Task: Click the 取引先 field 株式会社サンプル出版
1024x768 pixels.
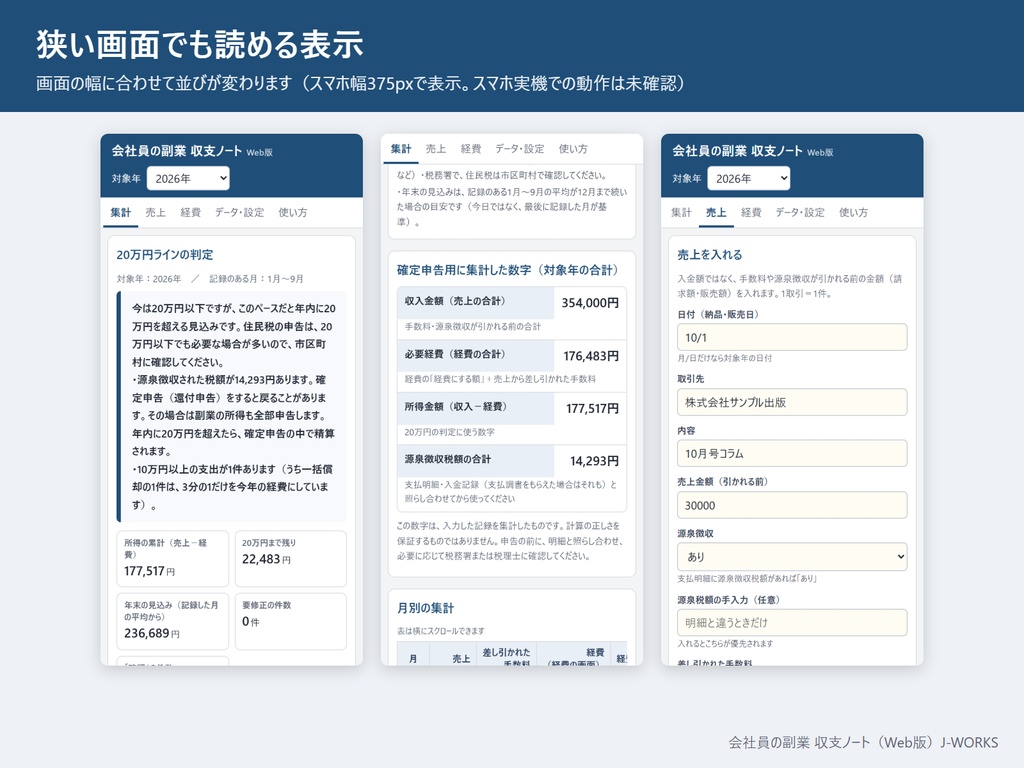Action: [792, 402]
